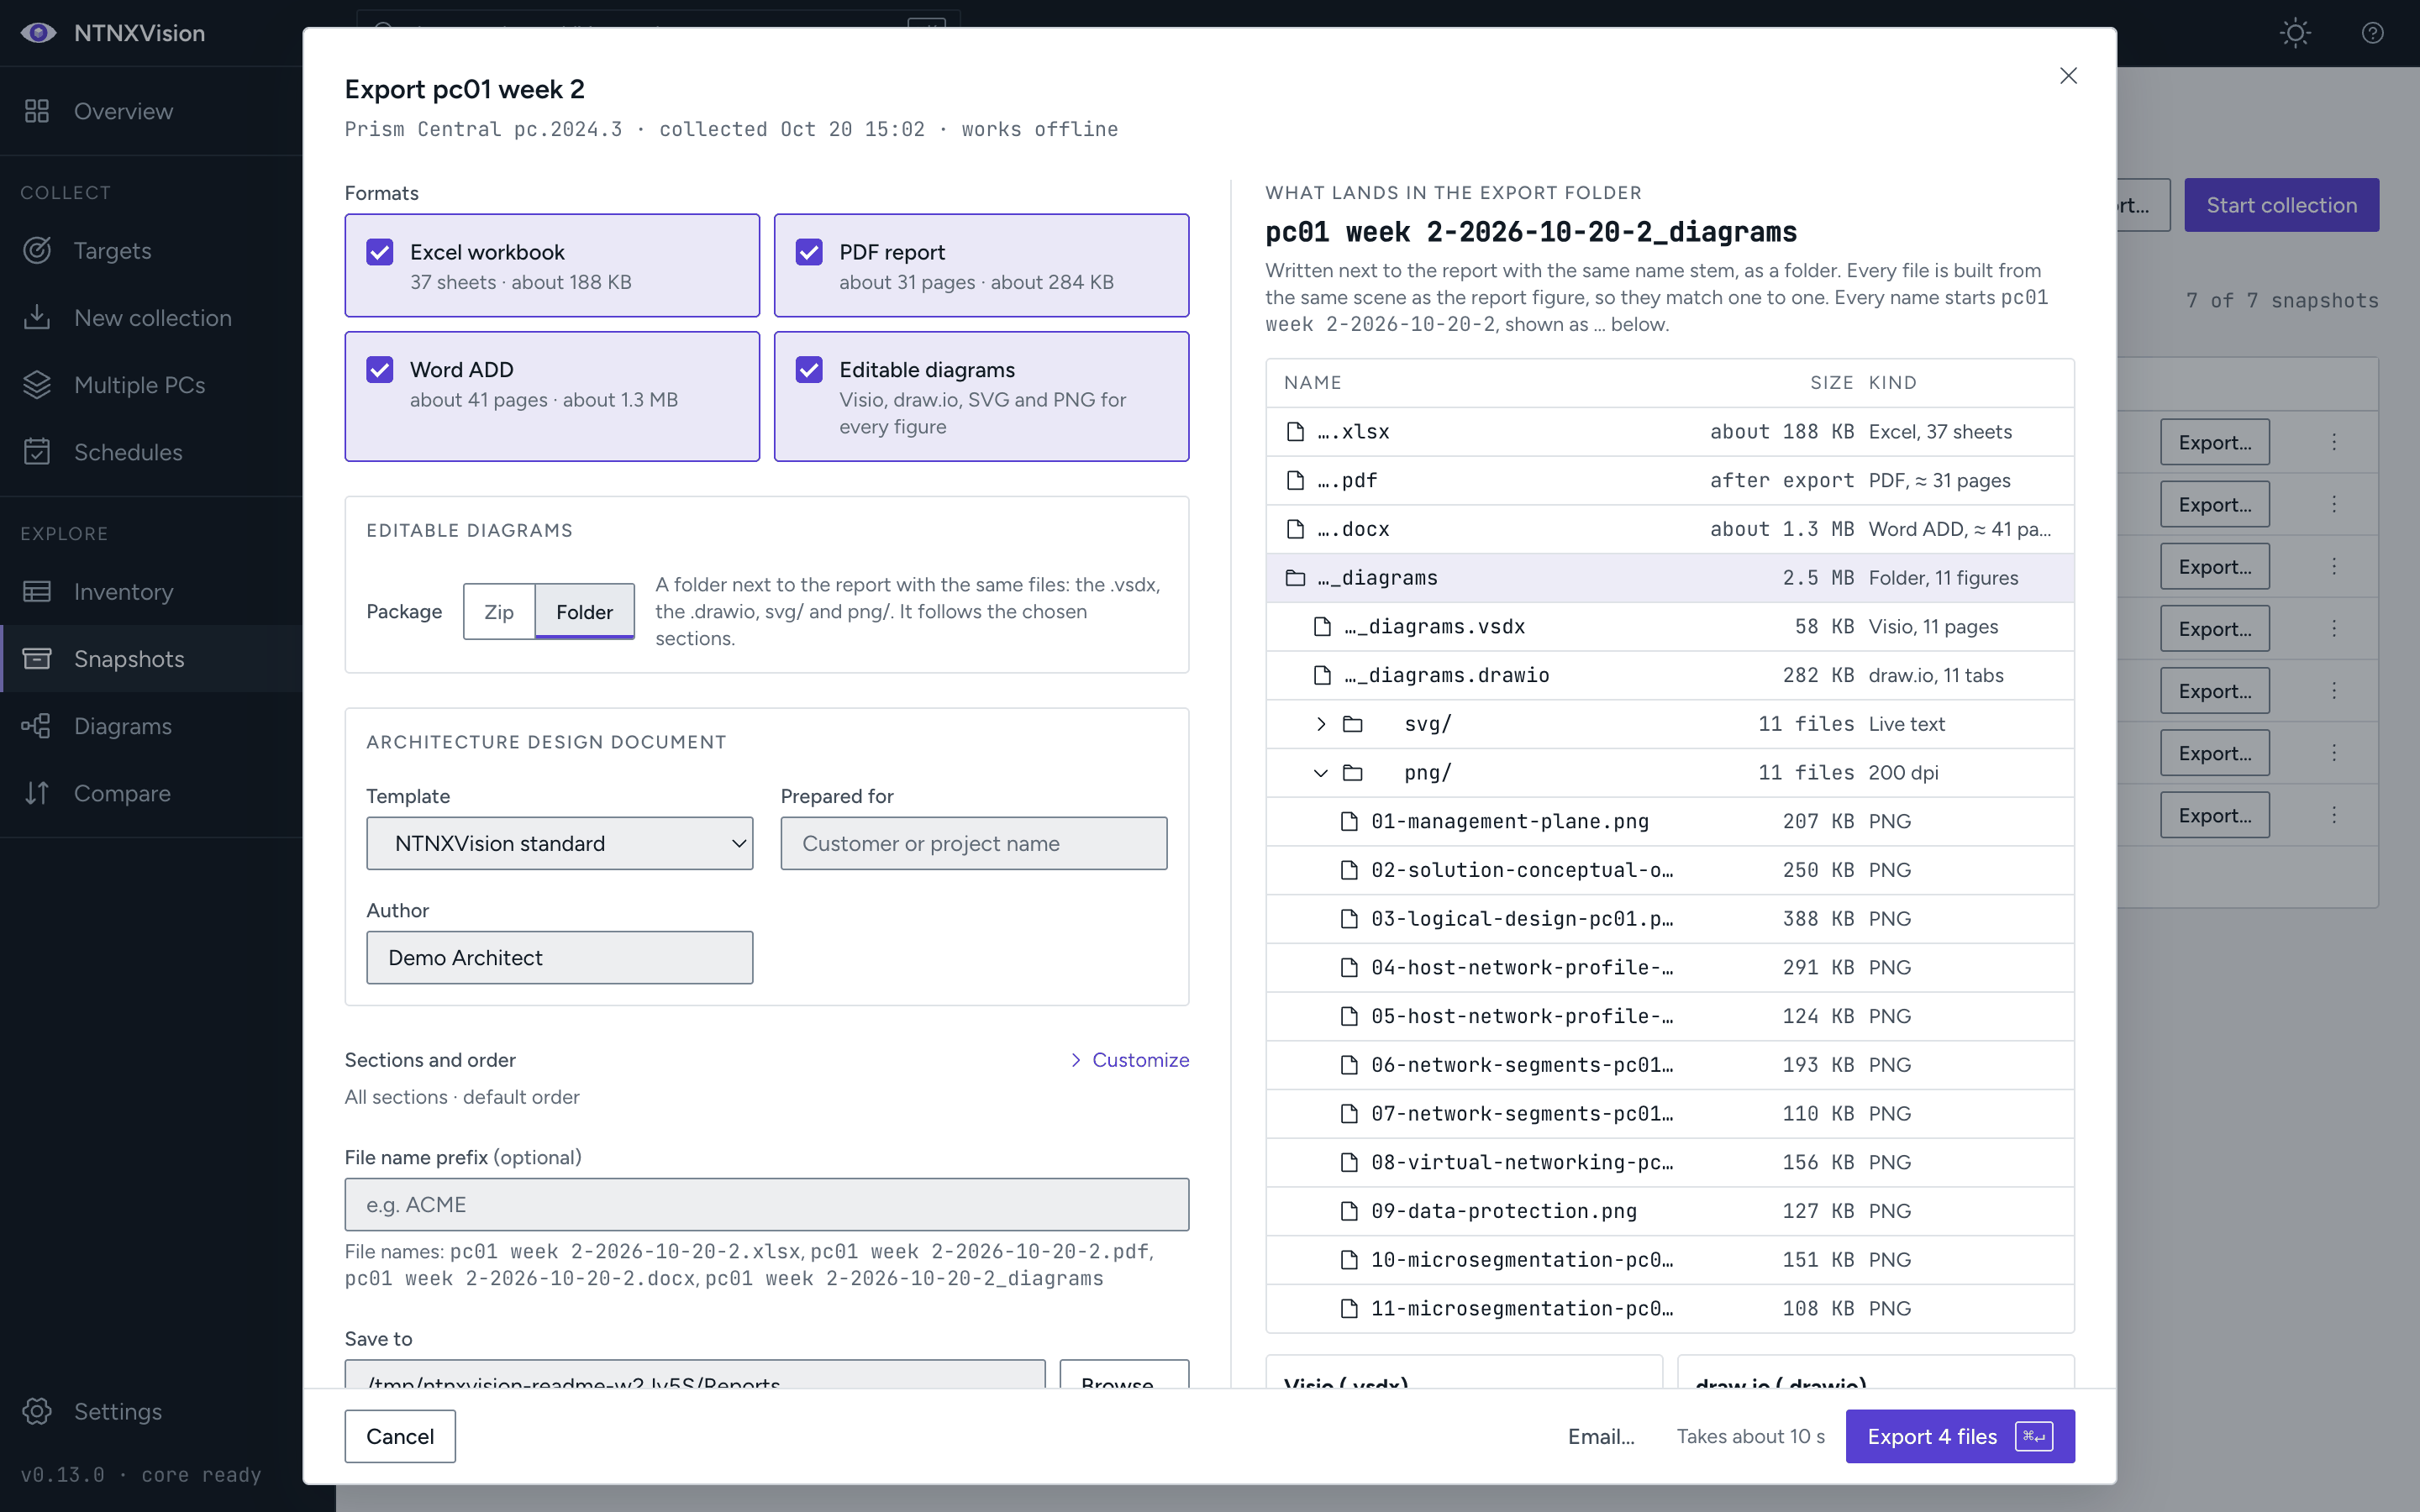Uncheck the Excel workbook format
Screen dimensions: 2420x1512
pos(380,252)
